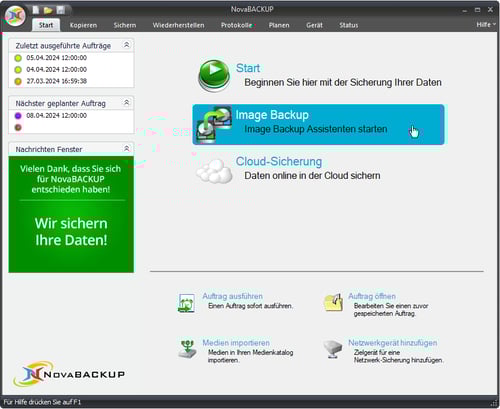This screenshot has height=409, width=500.
Task: Click the Auftrag ausführen link
Action: point(233,296)
